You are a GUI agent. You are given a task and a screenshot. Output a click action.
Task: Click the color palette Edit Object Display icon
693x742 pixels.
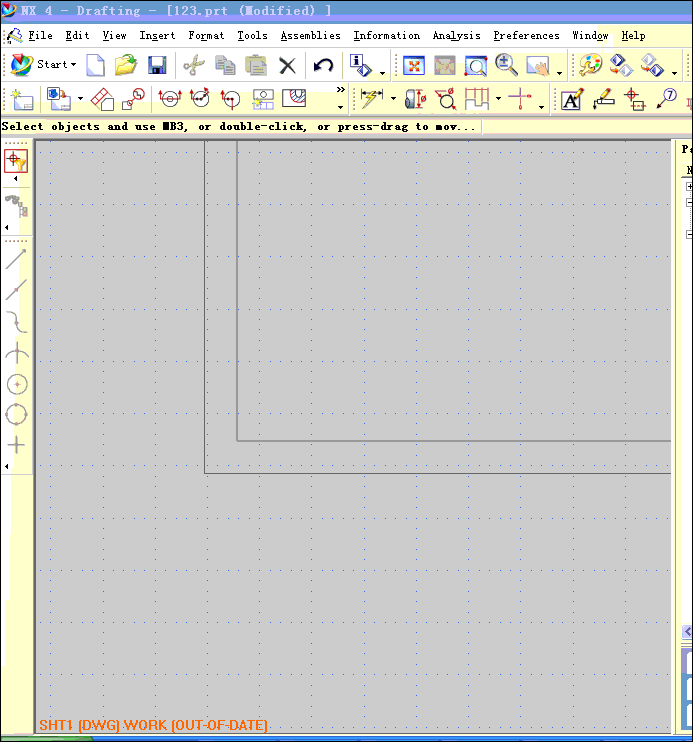click(590, 65)
